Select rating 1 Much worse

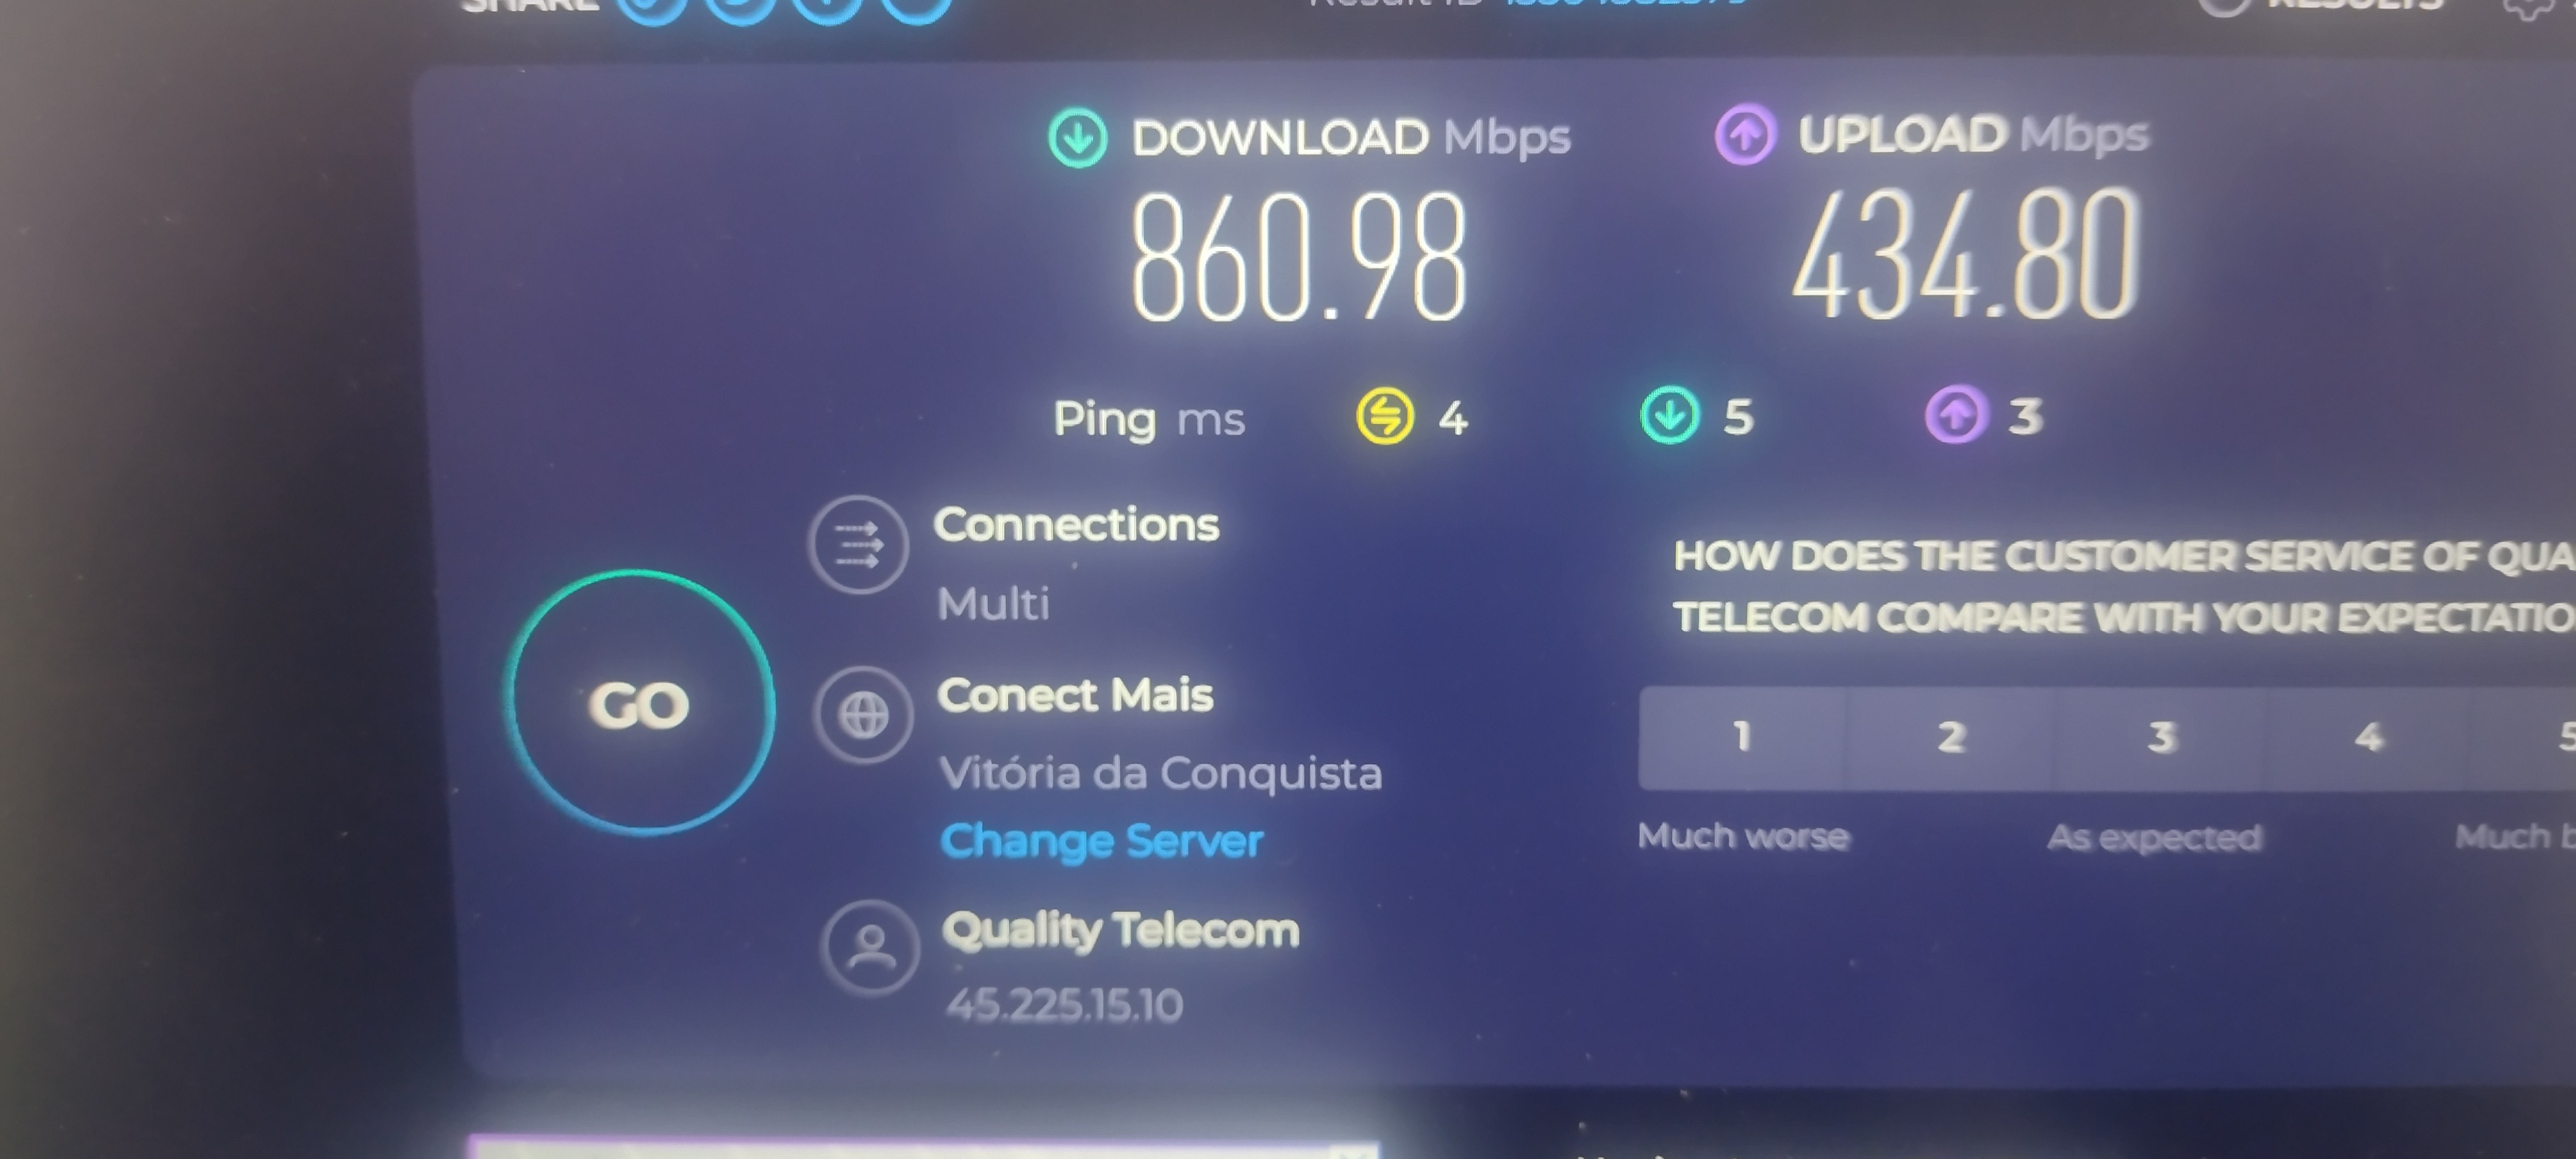1742,738
